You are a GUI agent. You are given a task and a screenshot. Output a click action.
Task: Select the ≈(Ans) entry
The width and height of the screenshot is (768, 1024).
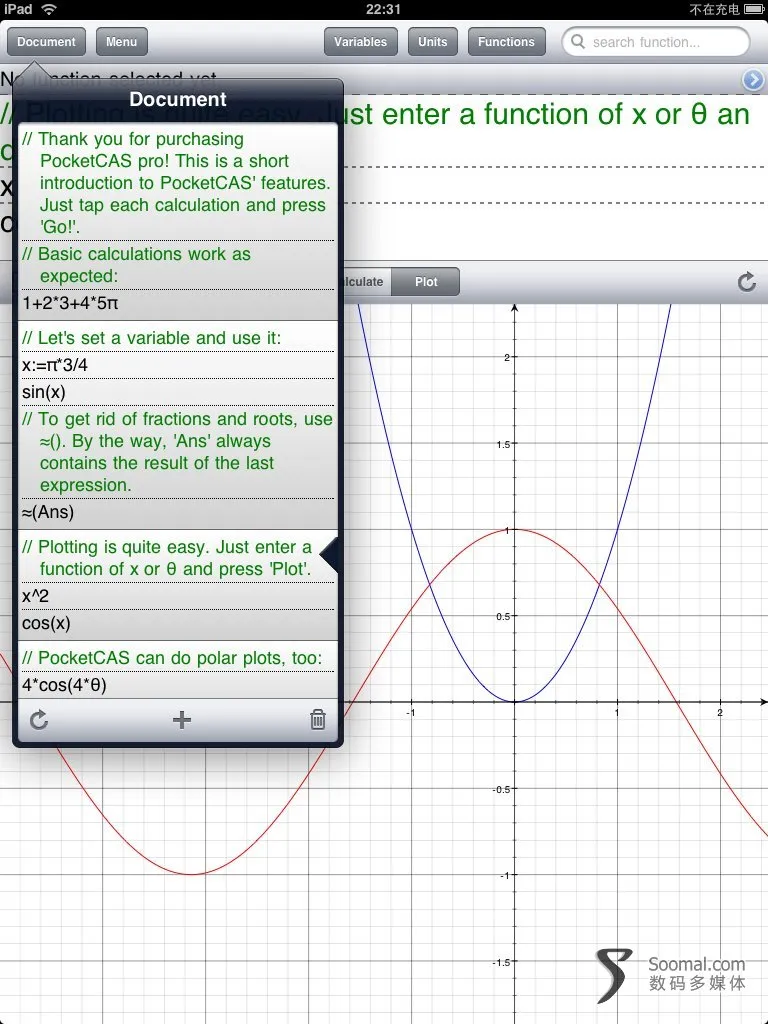178,513
